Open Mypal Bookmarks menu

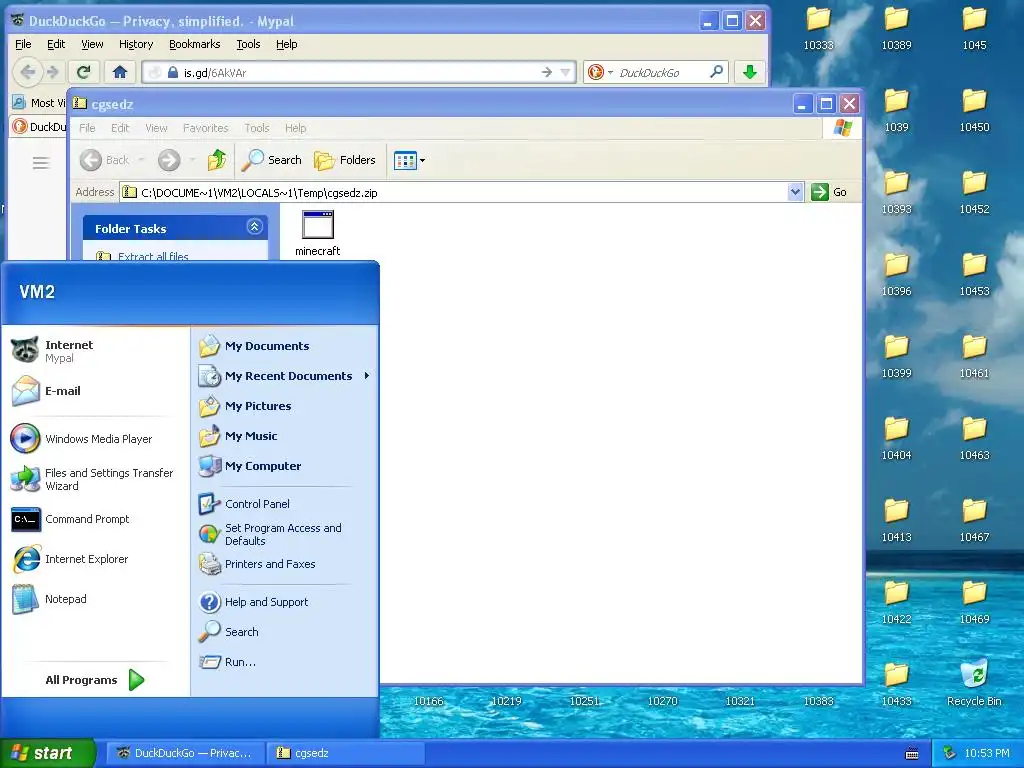pos(195,44)
